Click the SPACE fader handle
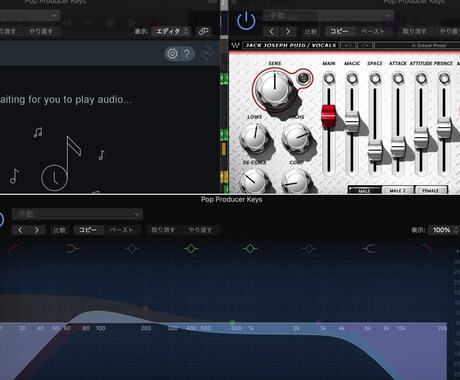This screenshot has width=460, height=380. [x=375, y=151]
